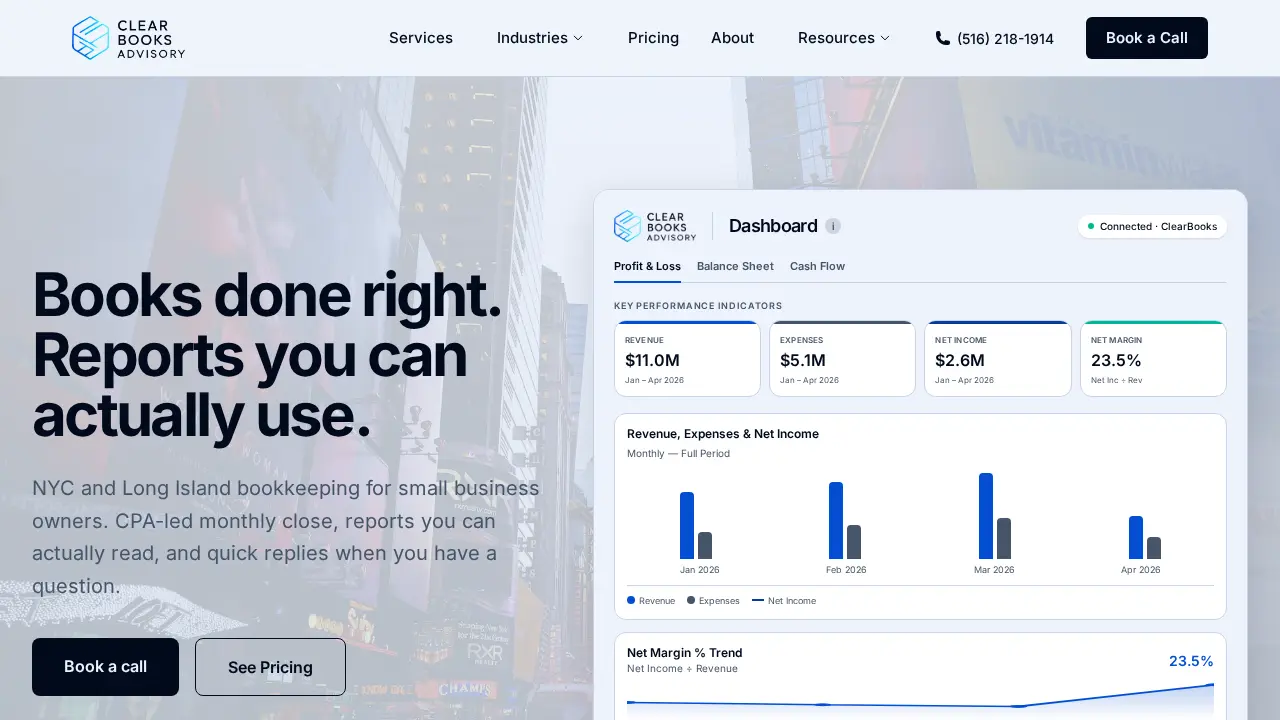Go to the Pricing page
Viewport: 1280px width, 720px height.
click(653, 38)
